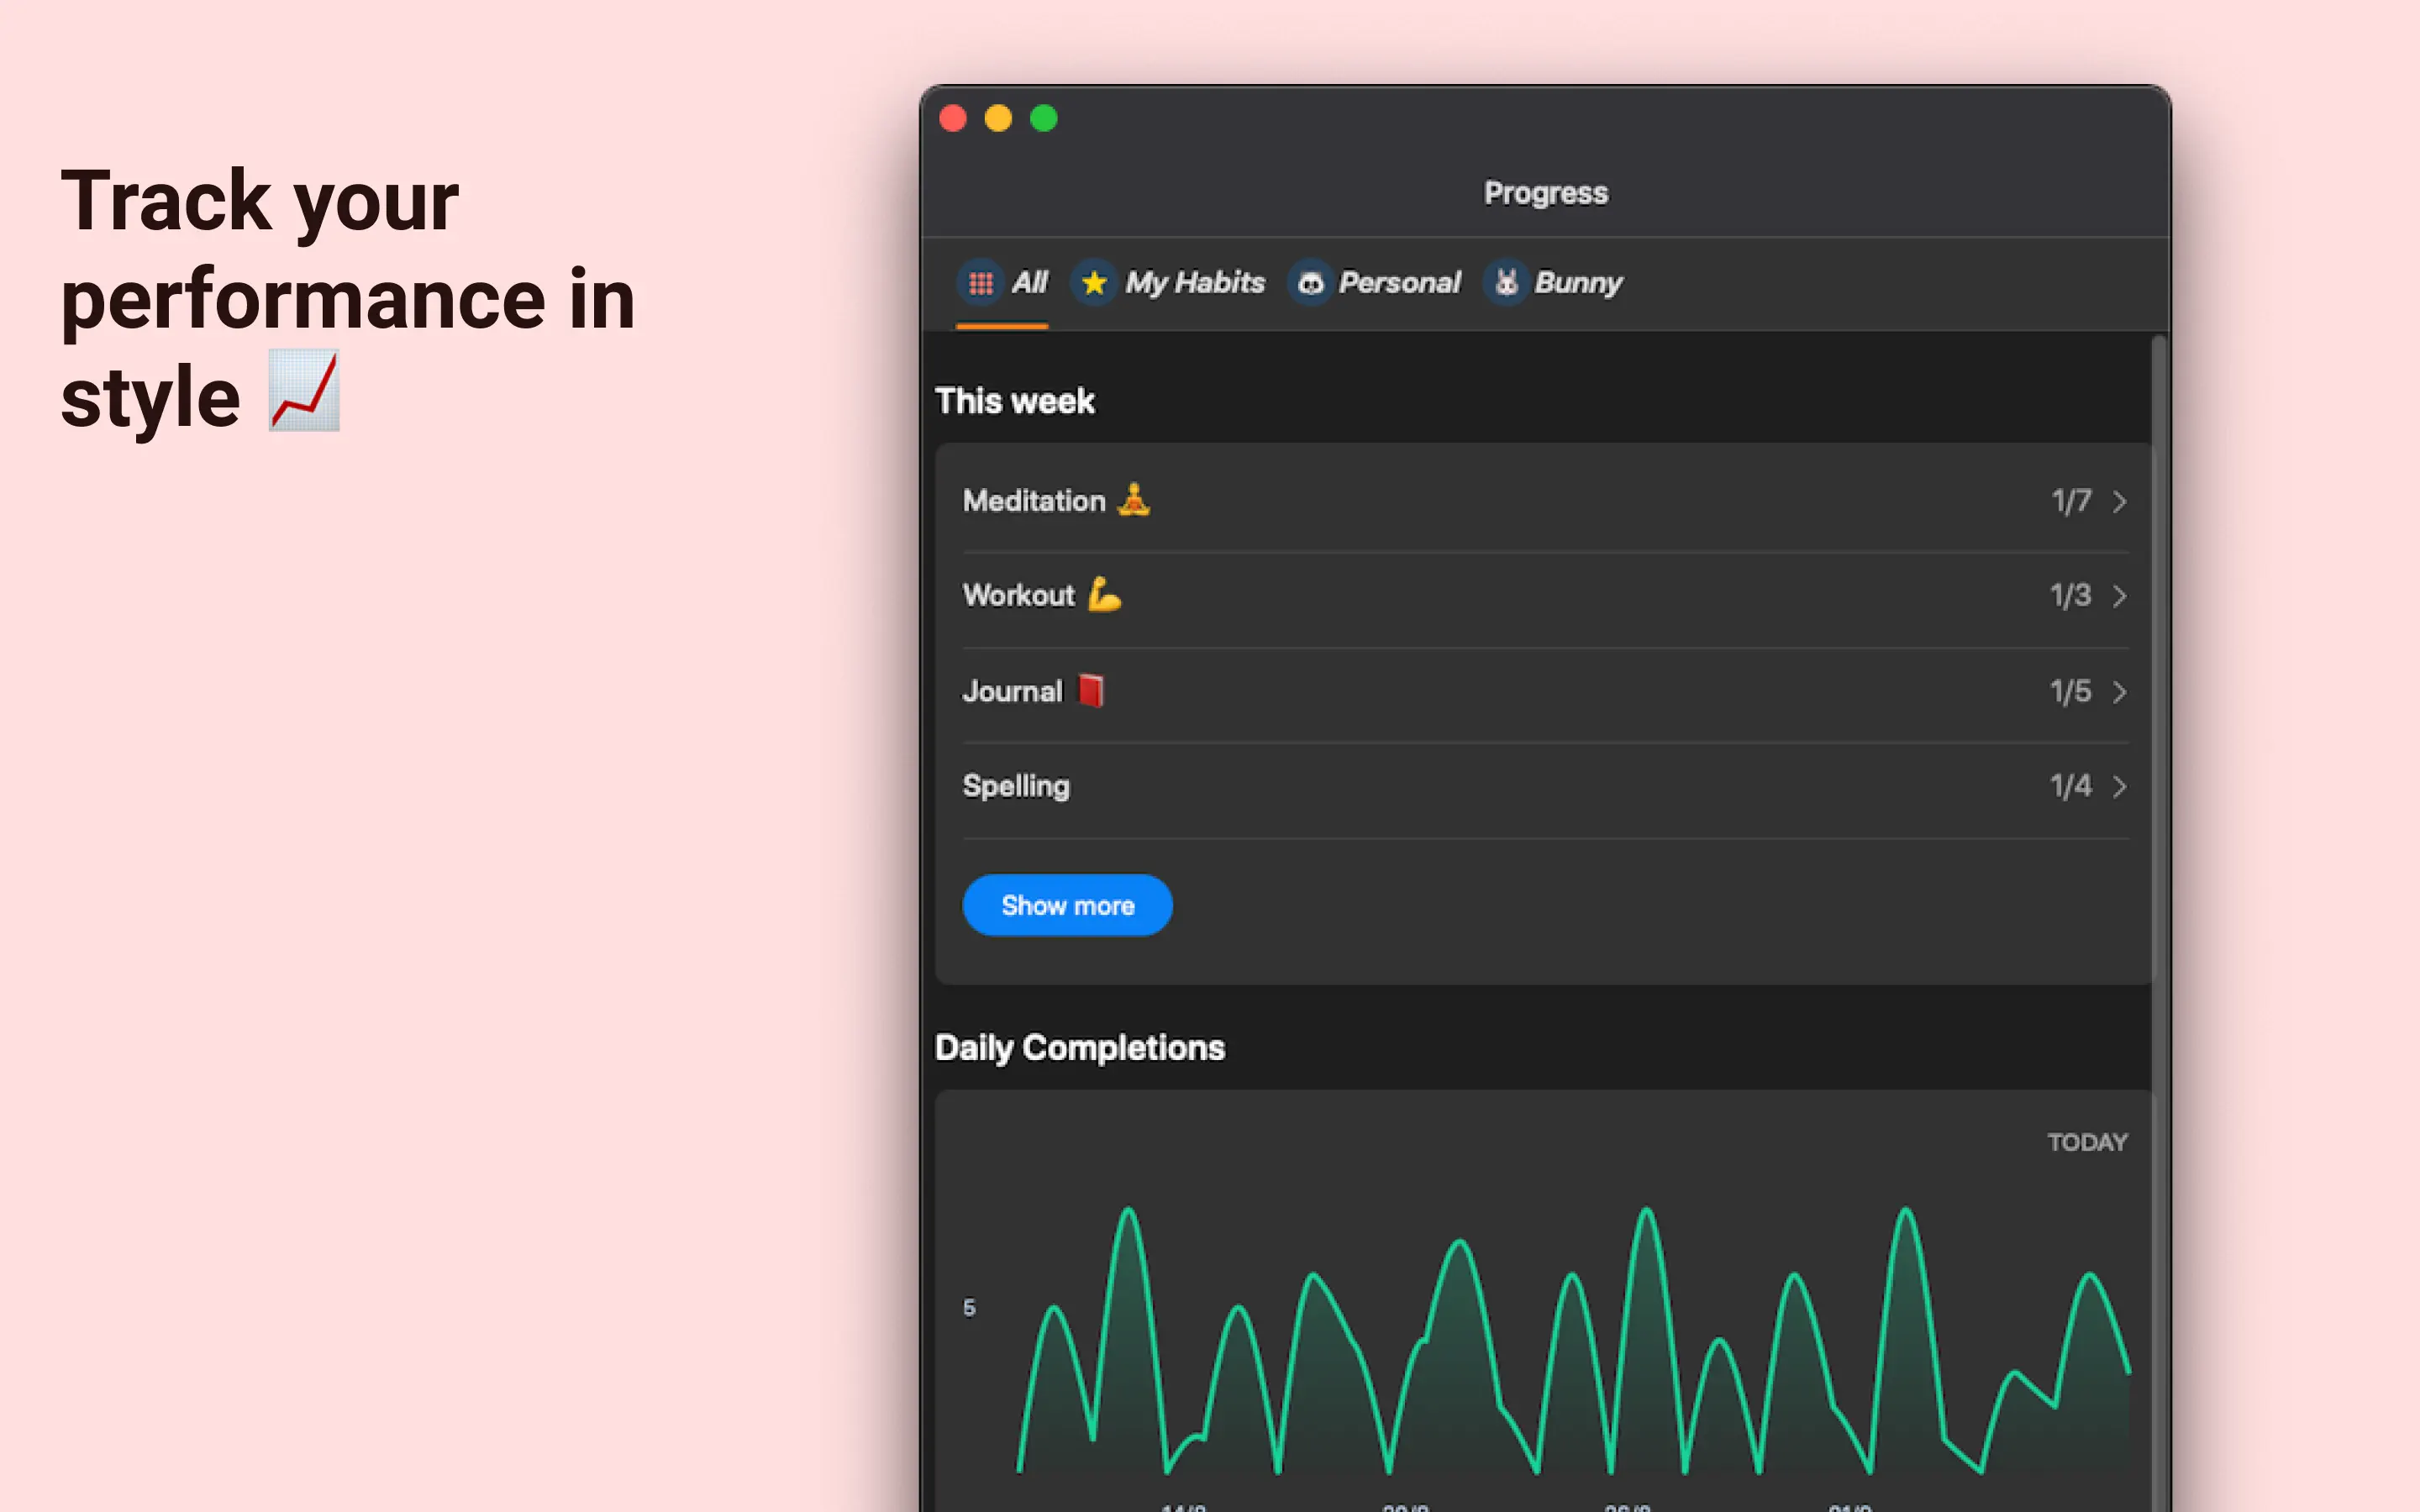This screenshot has height=1512, width=2420.
Task: Open the Bunny tab label
Action: [1578, 283]
